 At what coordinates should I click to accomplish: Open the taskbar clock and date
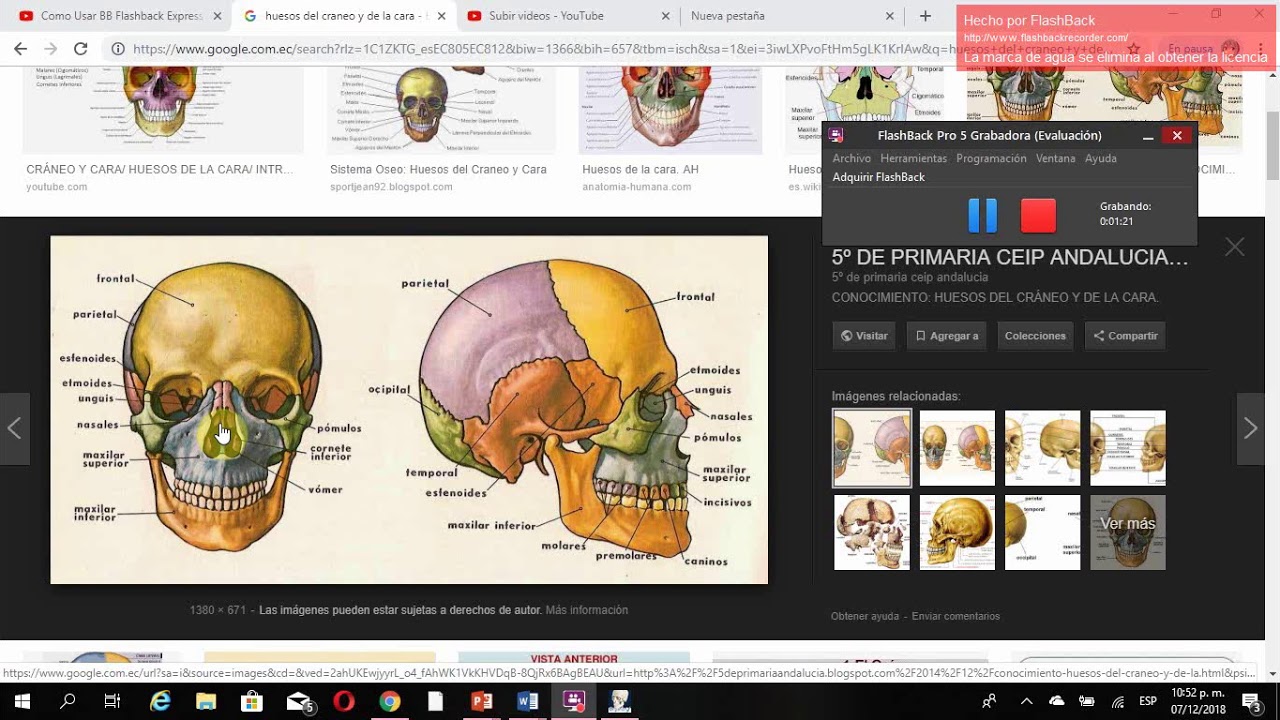pos(1197,701)
